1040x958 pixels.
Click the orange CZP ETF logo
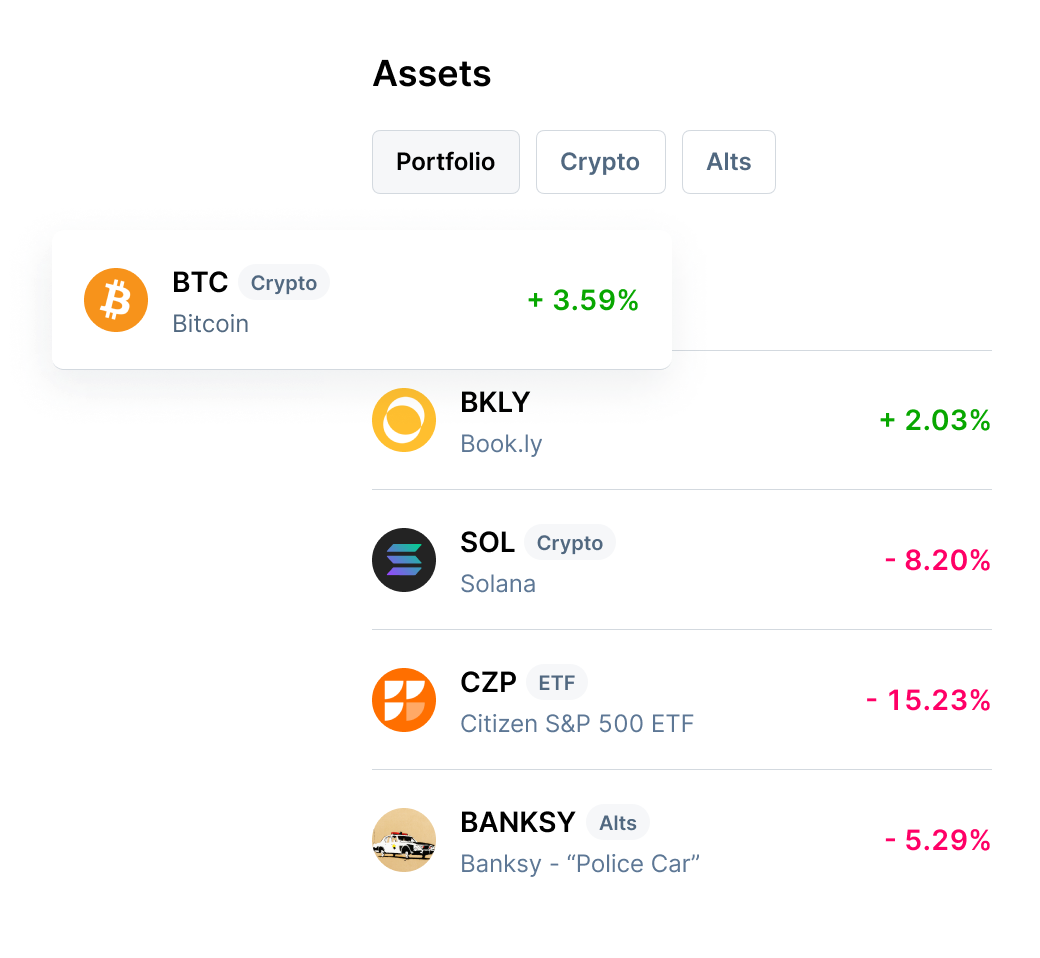tap(404, 700)
